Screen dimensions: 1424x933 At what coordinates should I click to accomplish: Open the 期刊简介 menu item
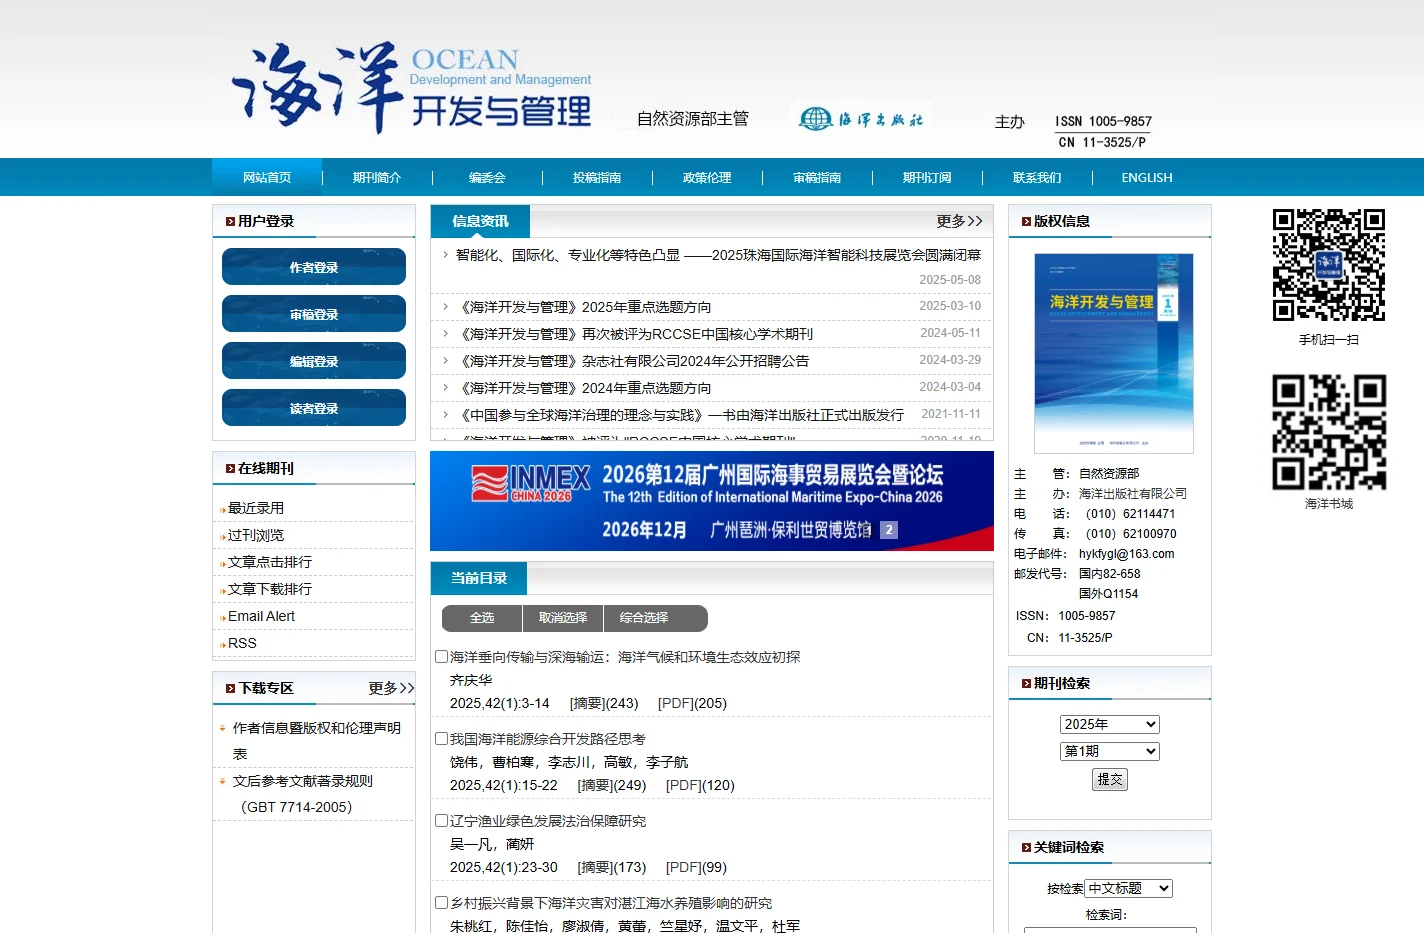point(377,178)
